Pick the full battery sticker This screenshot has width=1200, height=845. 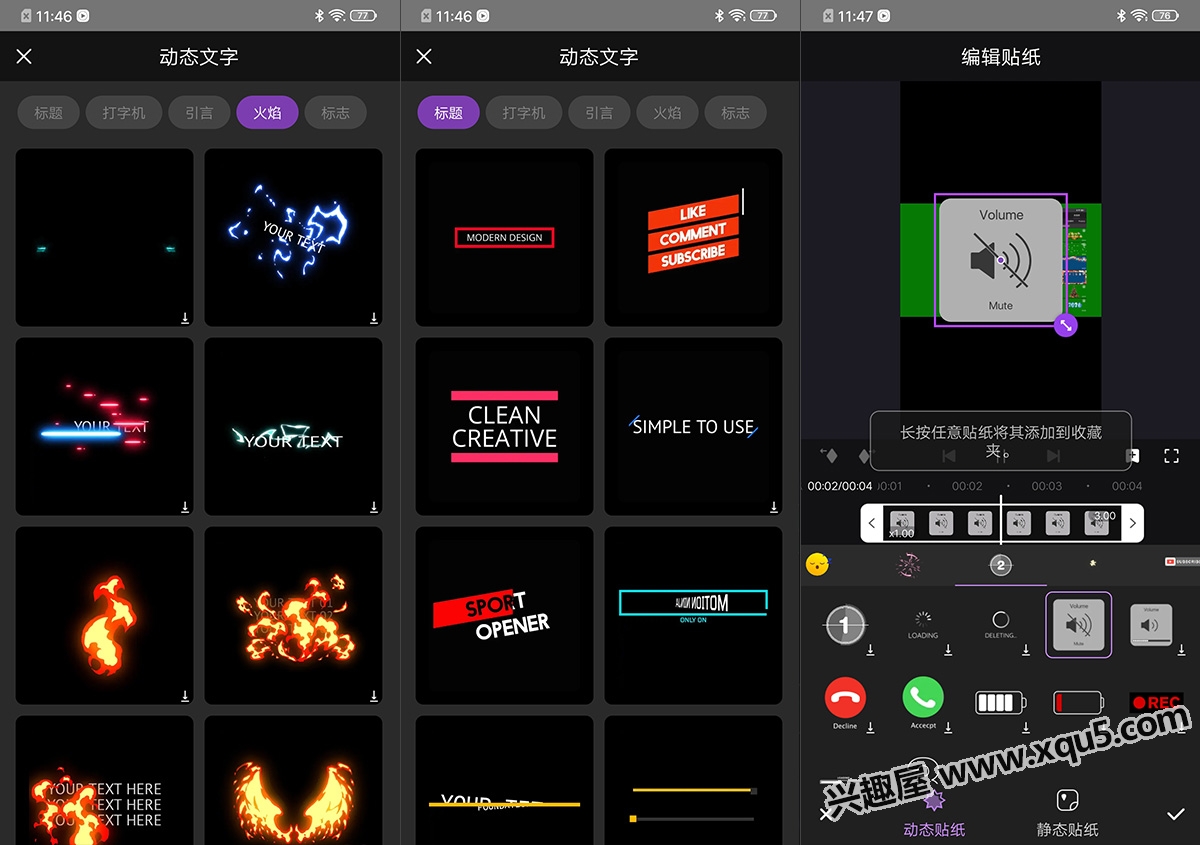click(1001, 702)
